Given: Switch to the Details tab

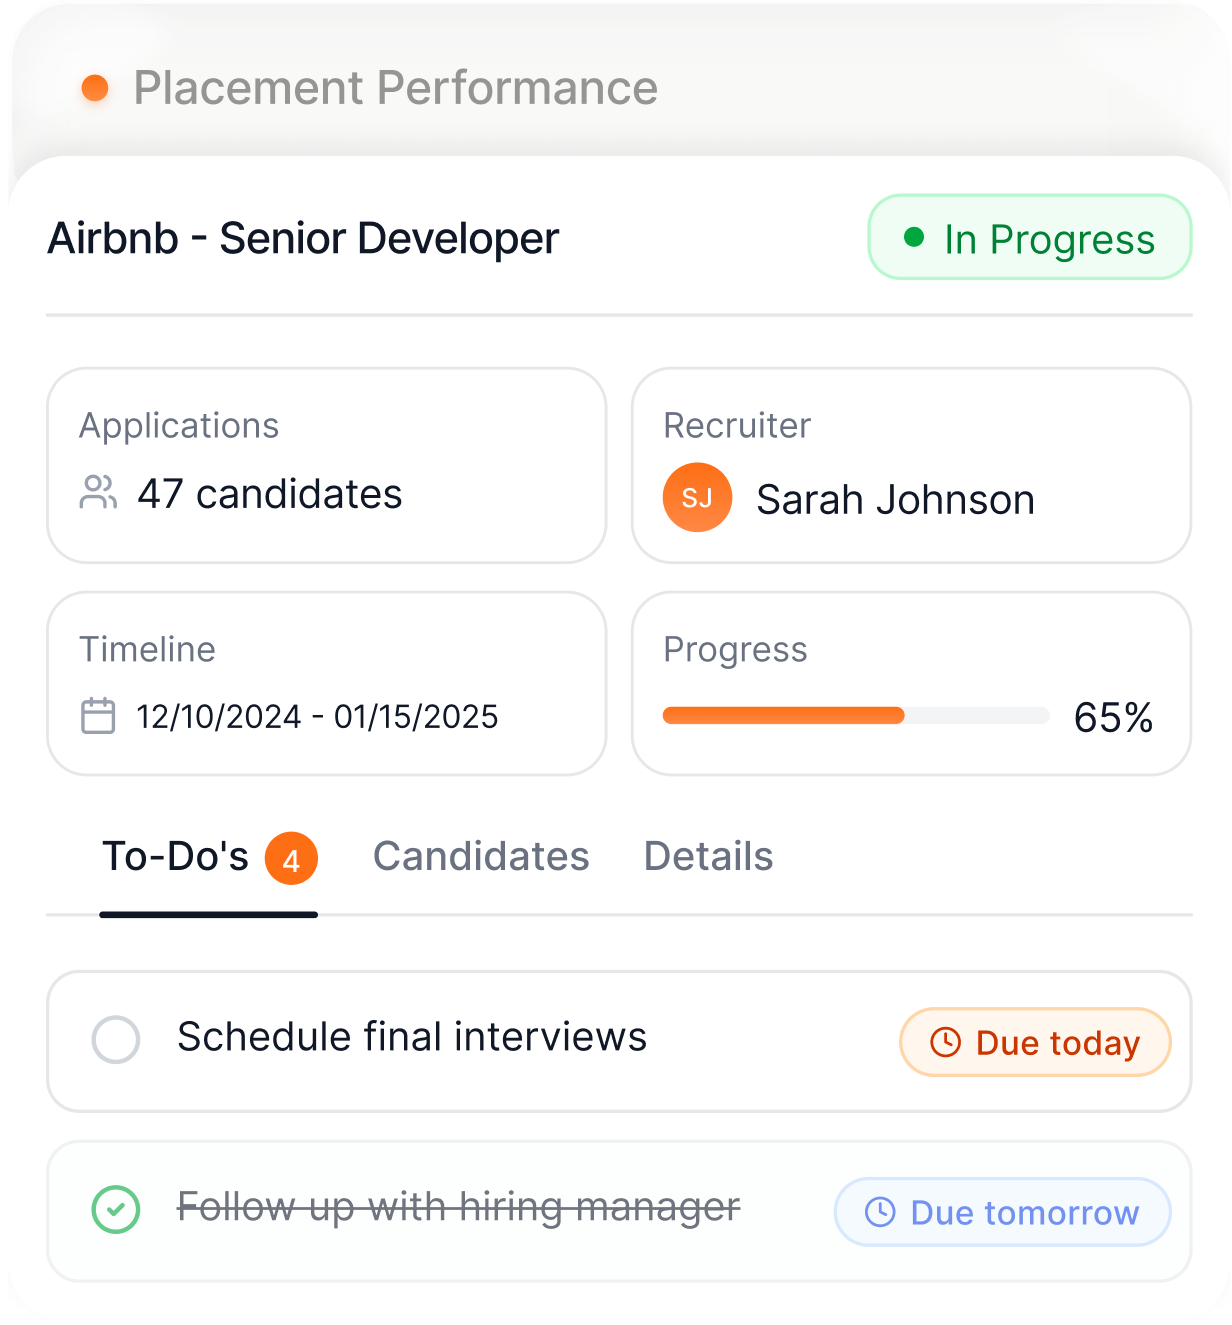Looking at the screenshot, I should pos(707,856).
